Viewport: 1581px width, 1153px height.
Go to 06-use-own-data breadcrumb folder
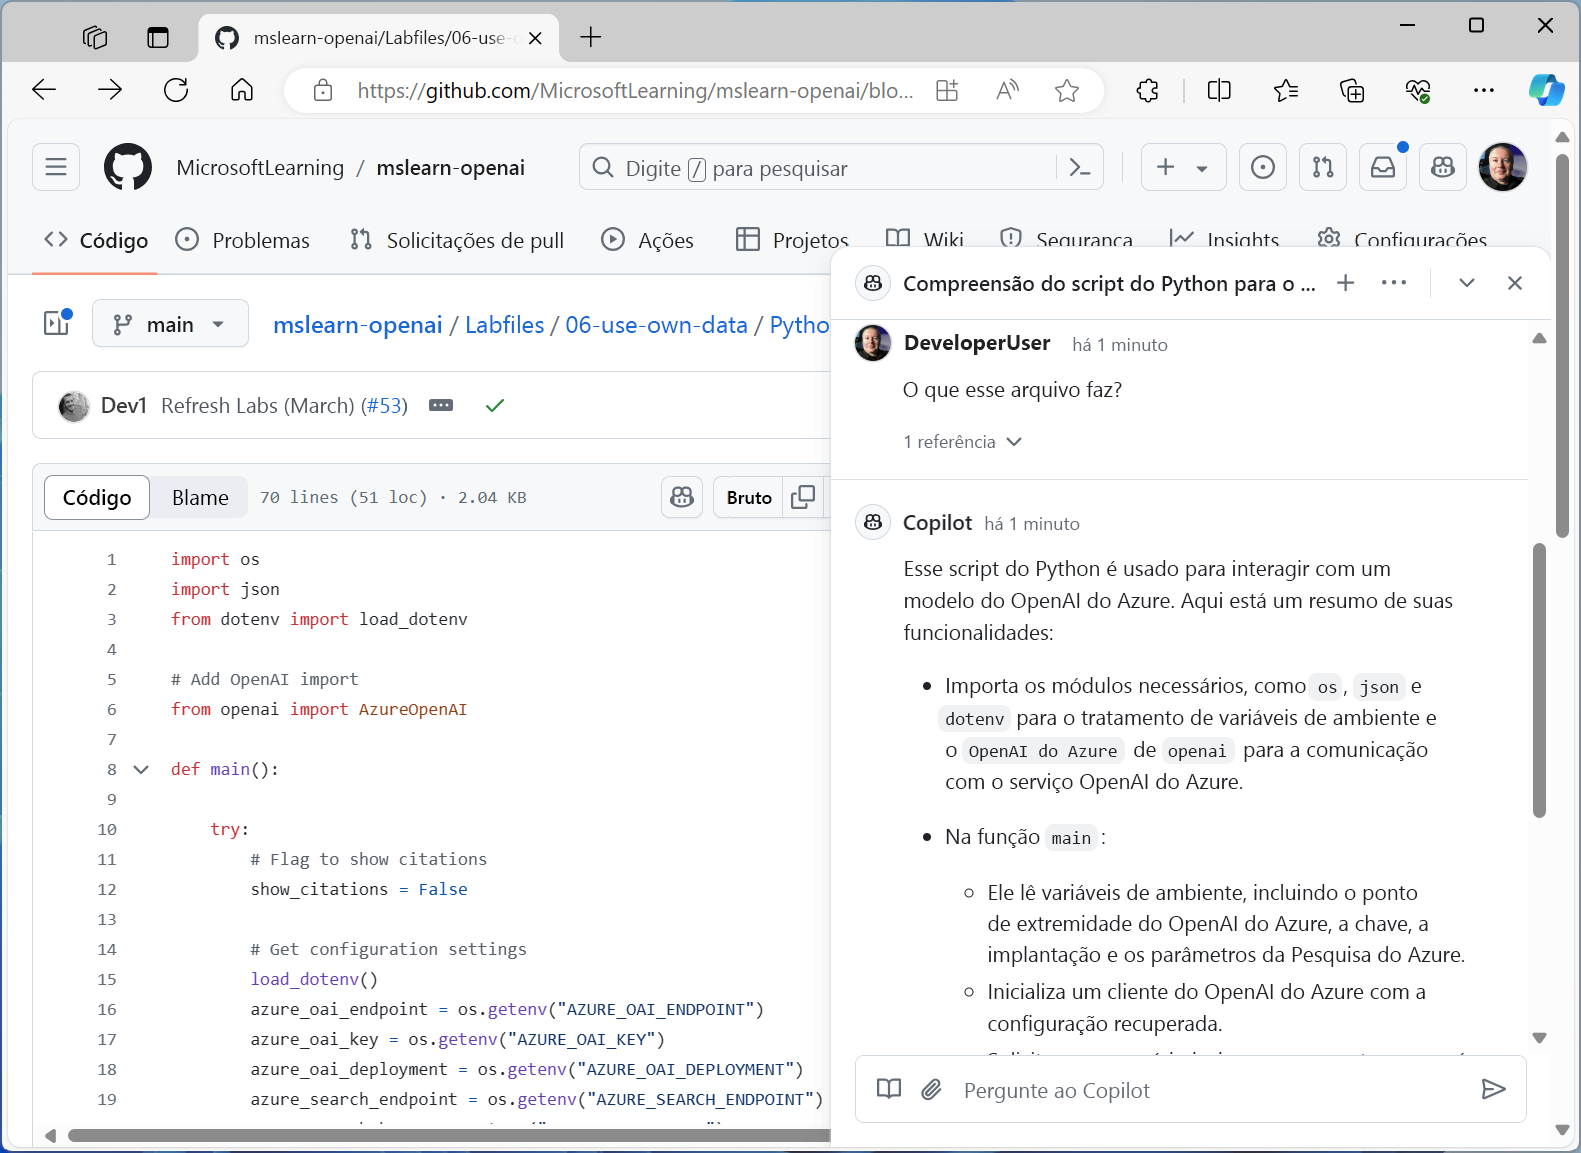656,325
